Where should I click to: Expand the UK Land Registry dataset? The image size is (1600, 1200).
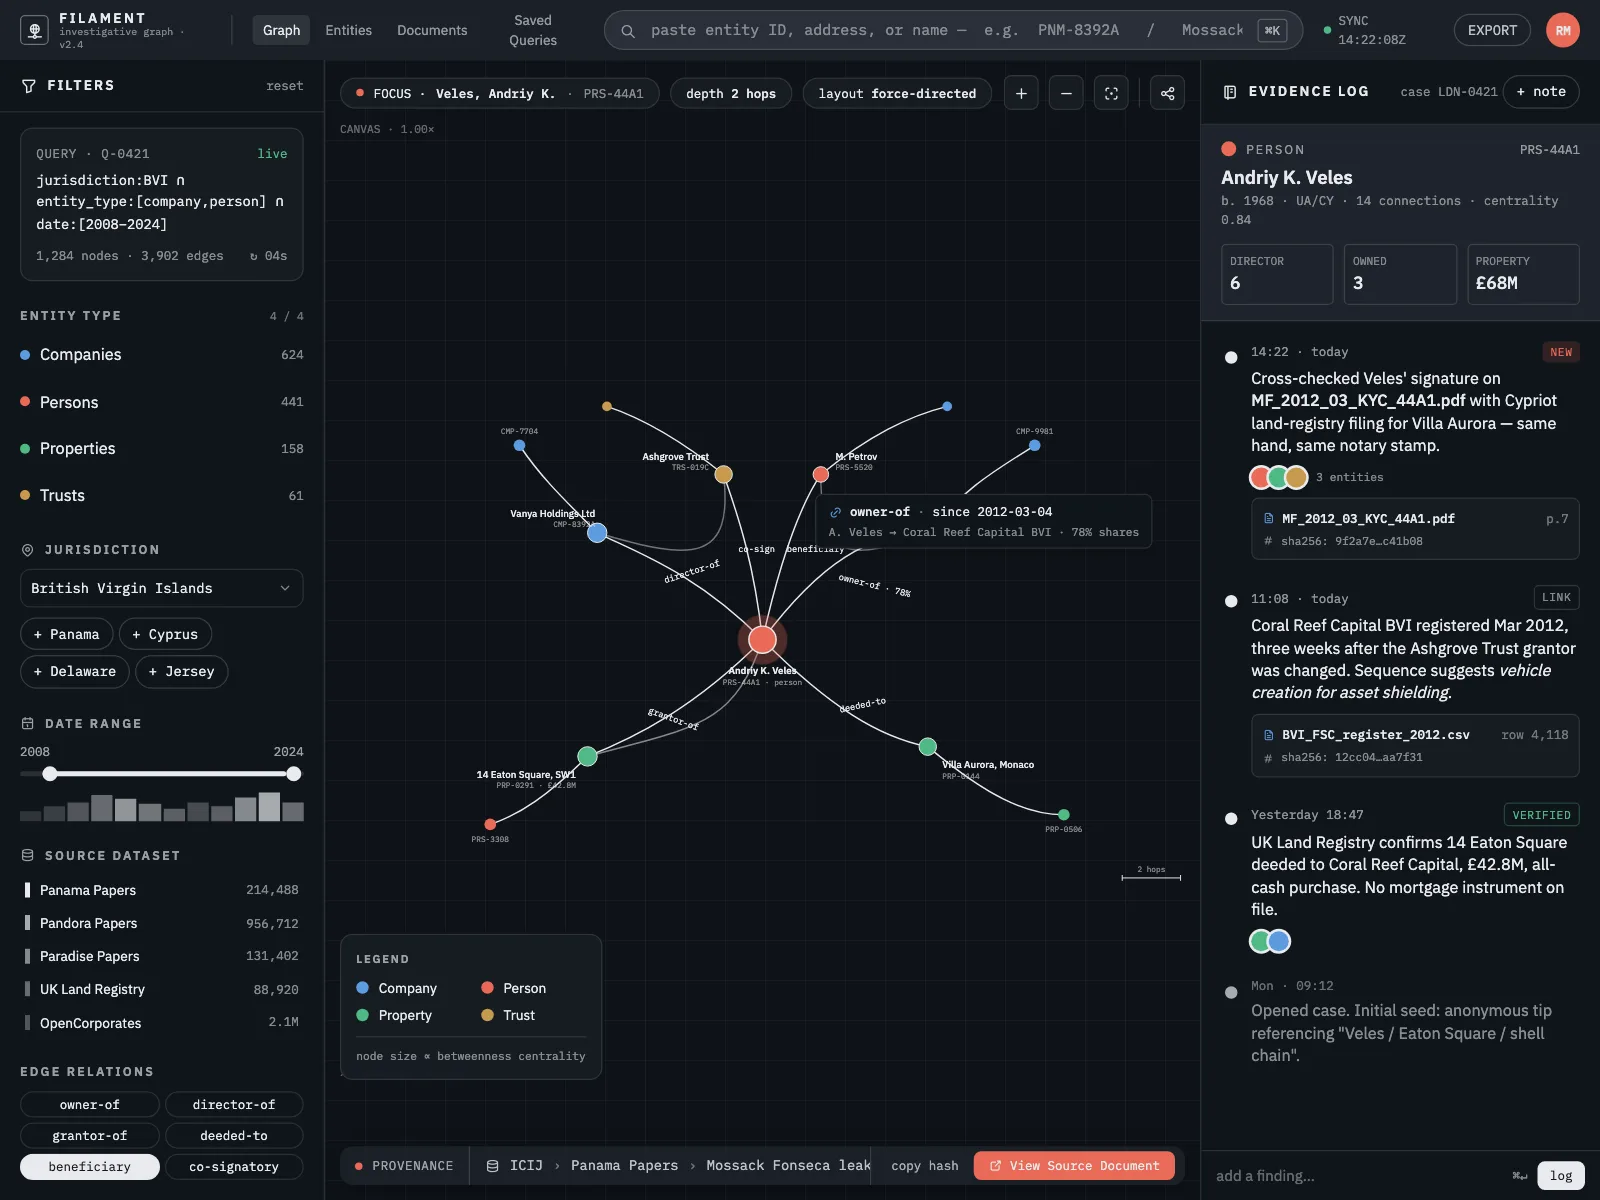(x=162, y=989)
